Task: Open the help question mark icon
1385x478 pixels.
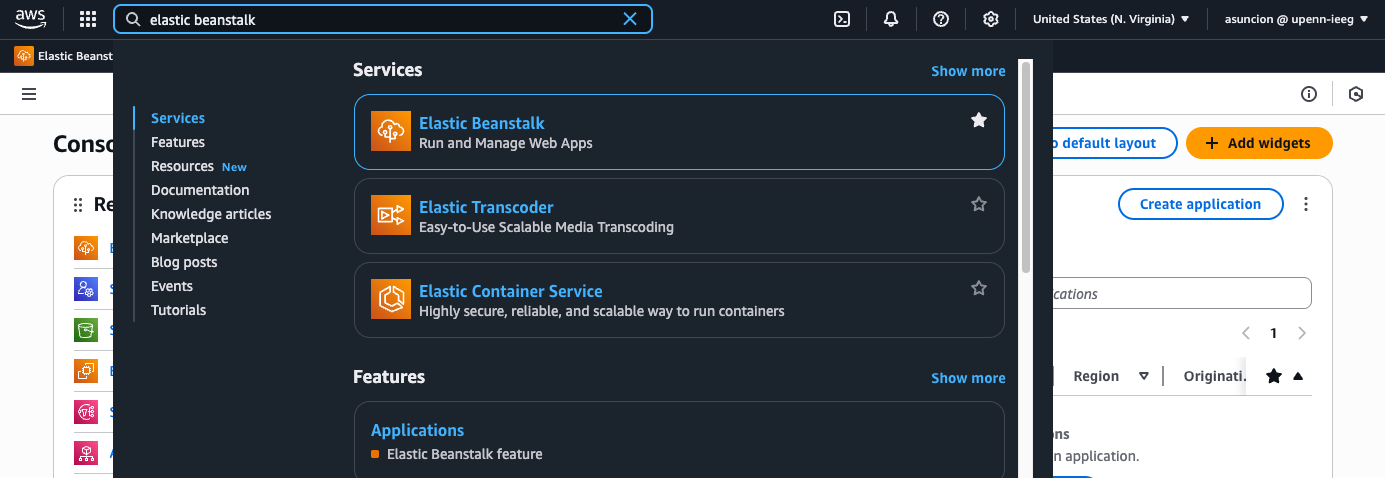Action: 941,19
